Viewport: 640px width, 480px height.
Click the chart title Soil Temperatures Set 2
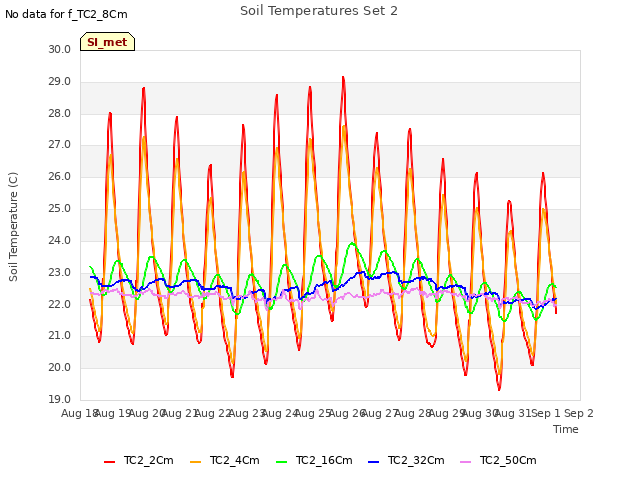pos(319,11)
